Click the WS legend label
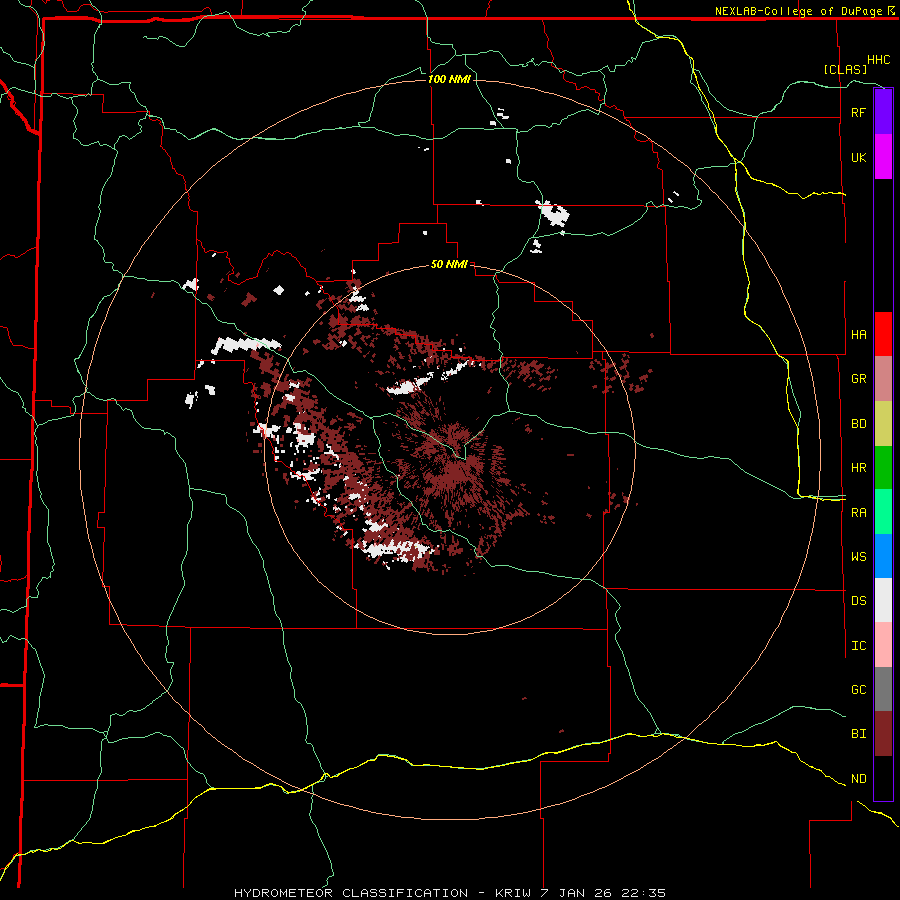Image resolution: width=900 pixels, height=900 pixels. coord(858,556)
